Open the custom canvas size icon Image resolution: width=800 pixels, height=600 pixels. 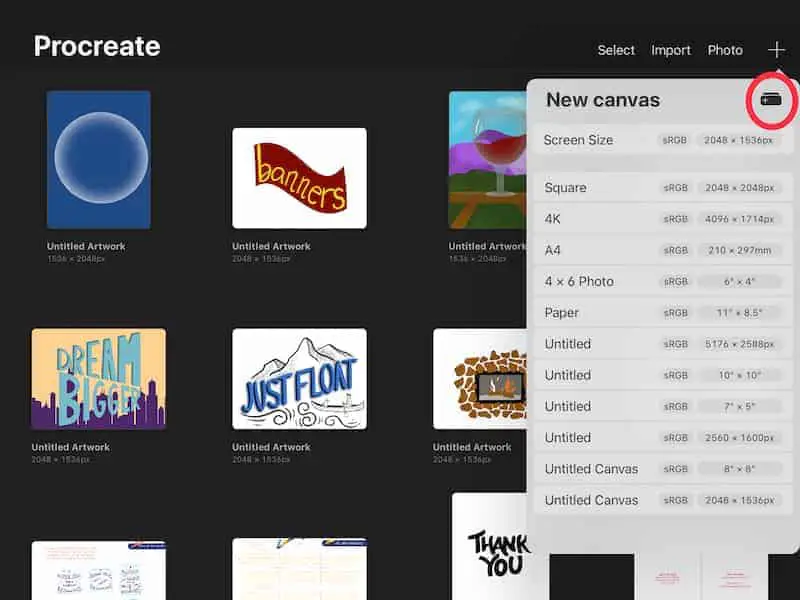771,99
